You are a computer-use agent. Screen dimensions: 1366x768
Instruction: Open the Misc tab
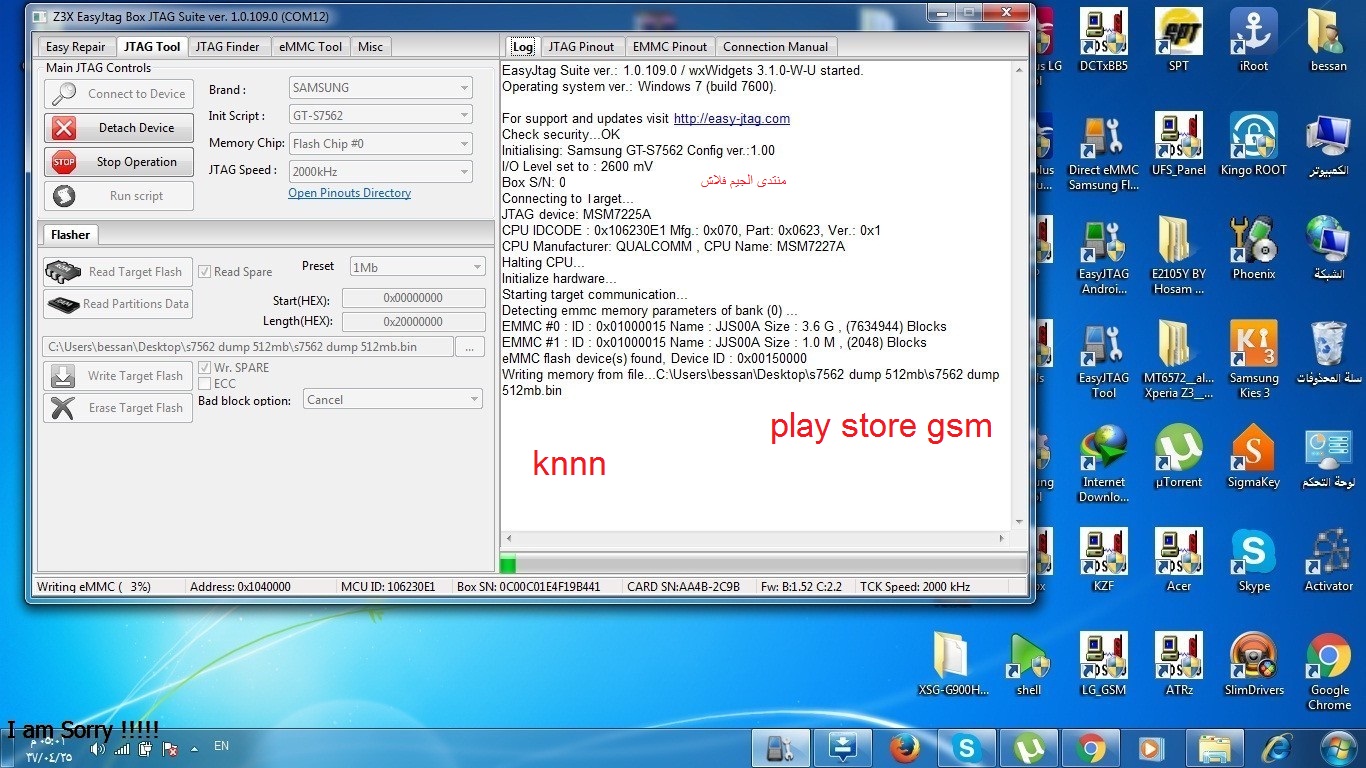pos(370,47)
